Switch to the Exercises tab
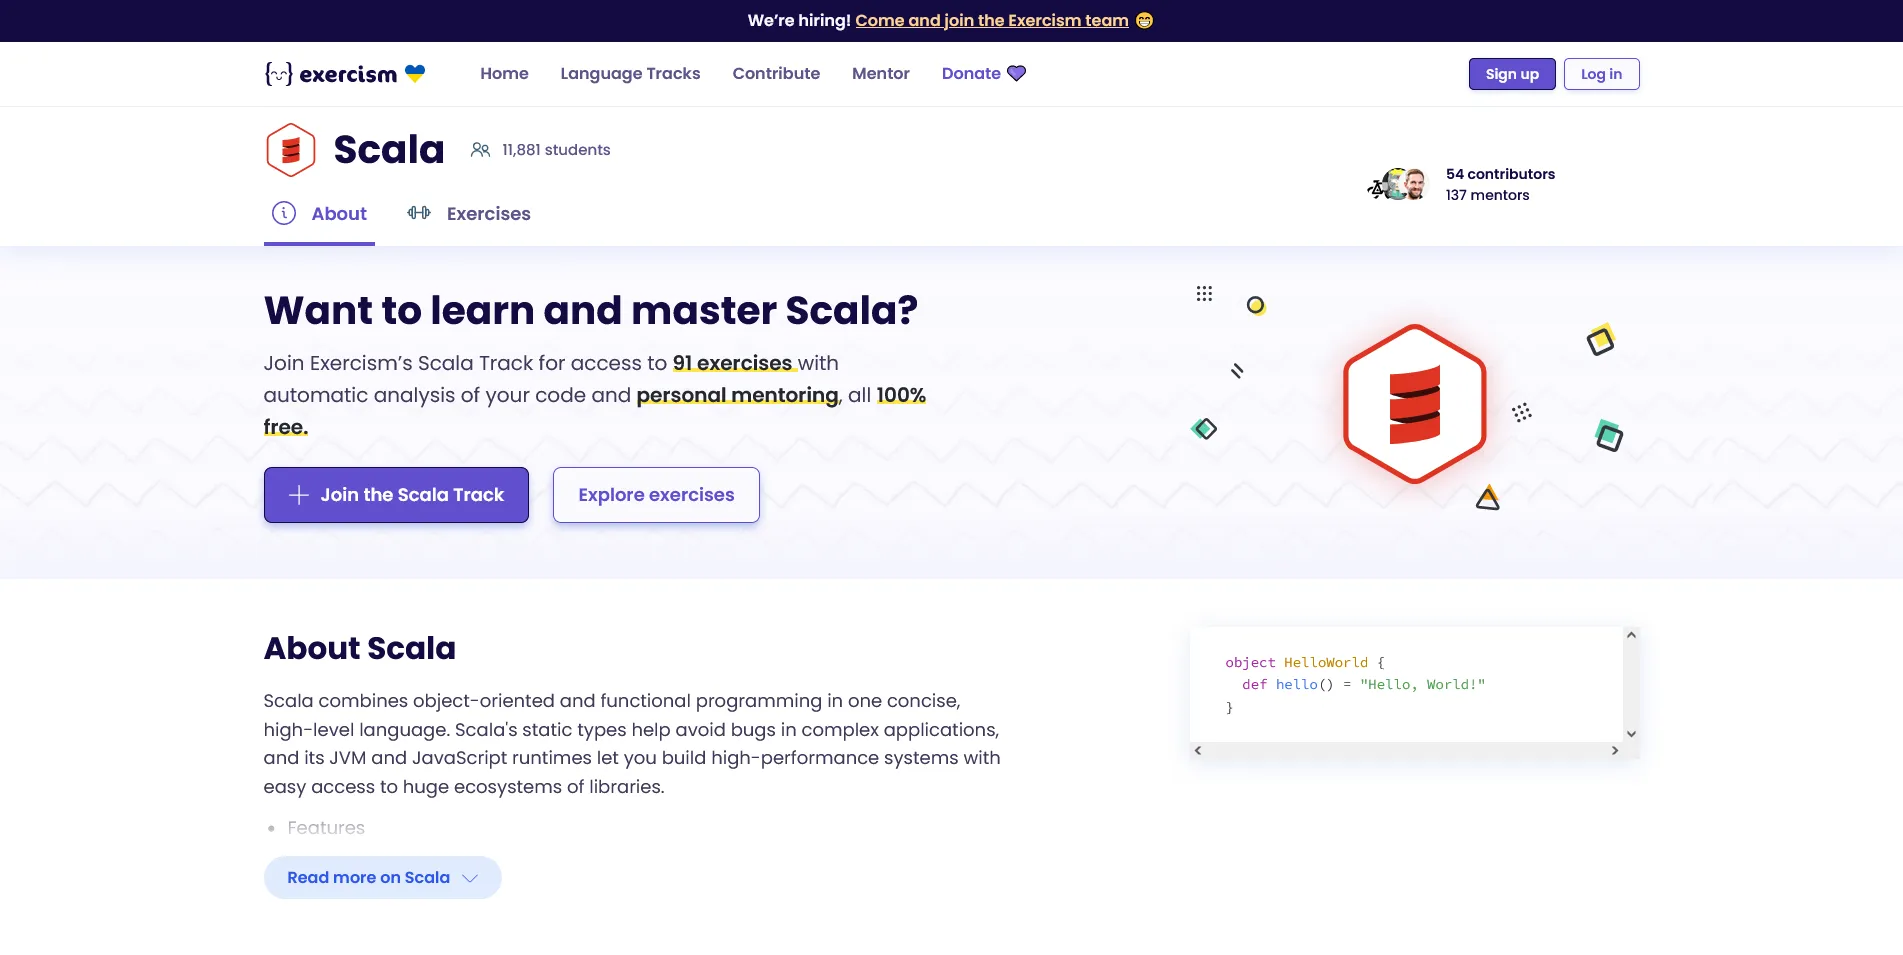 point(469,214)
